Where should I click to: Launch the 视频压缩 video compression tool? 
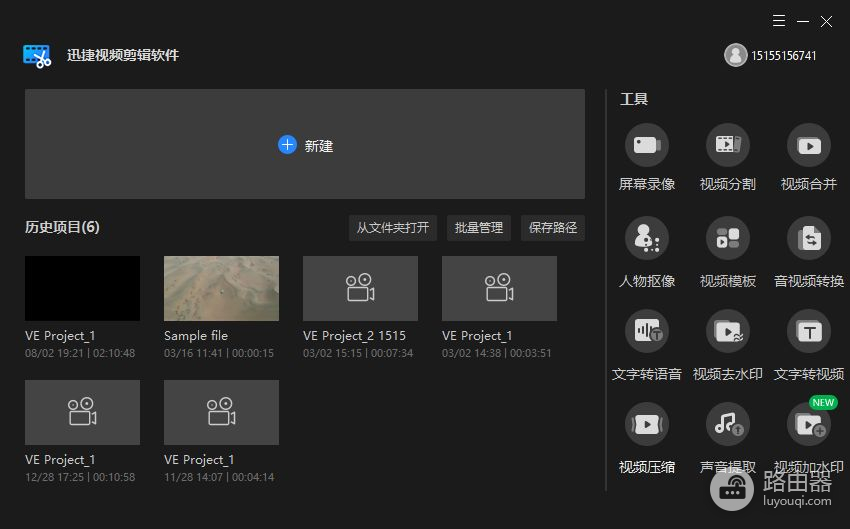pyautogui.click(x=646, y=424)
